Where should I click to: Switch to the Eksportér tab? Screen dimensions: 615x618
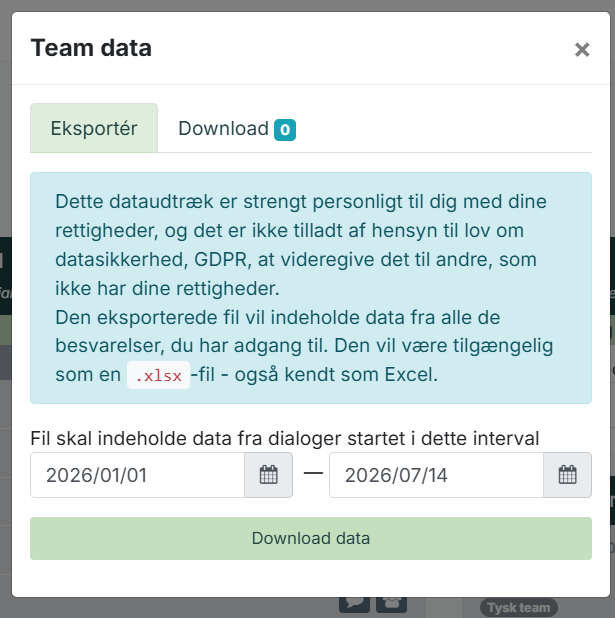94,128
